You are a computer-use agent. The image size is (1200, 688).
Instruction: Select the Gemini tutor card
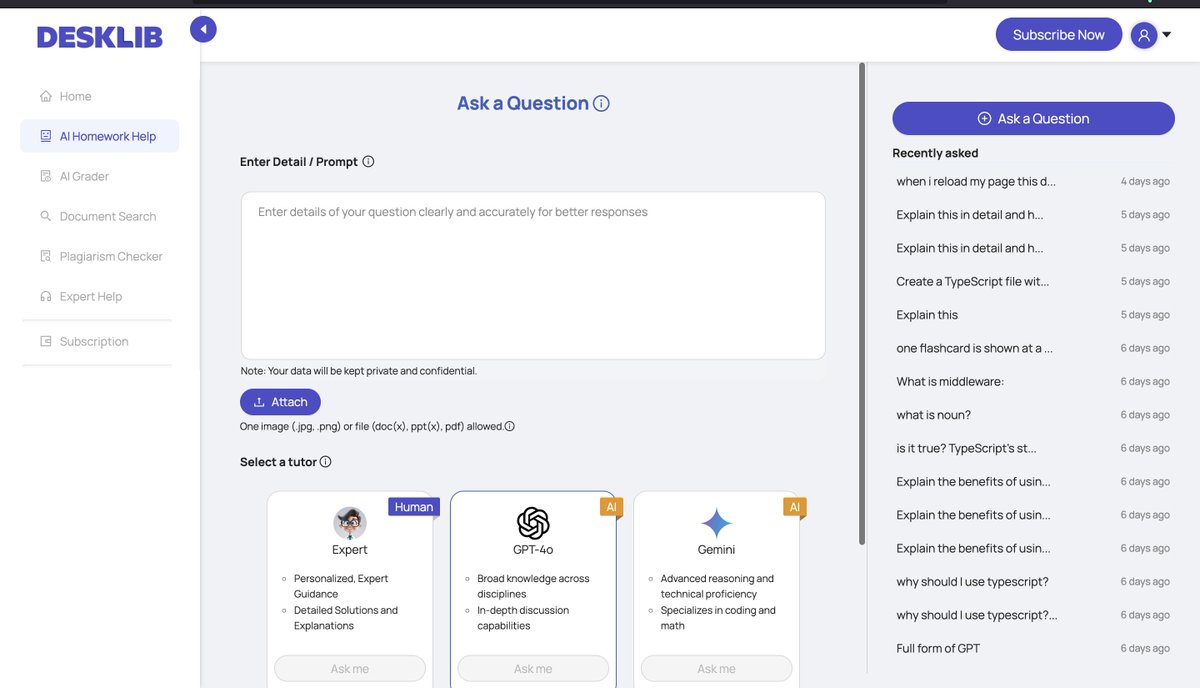click(x=716, y=589)
